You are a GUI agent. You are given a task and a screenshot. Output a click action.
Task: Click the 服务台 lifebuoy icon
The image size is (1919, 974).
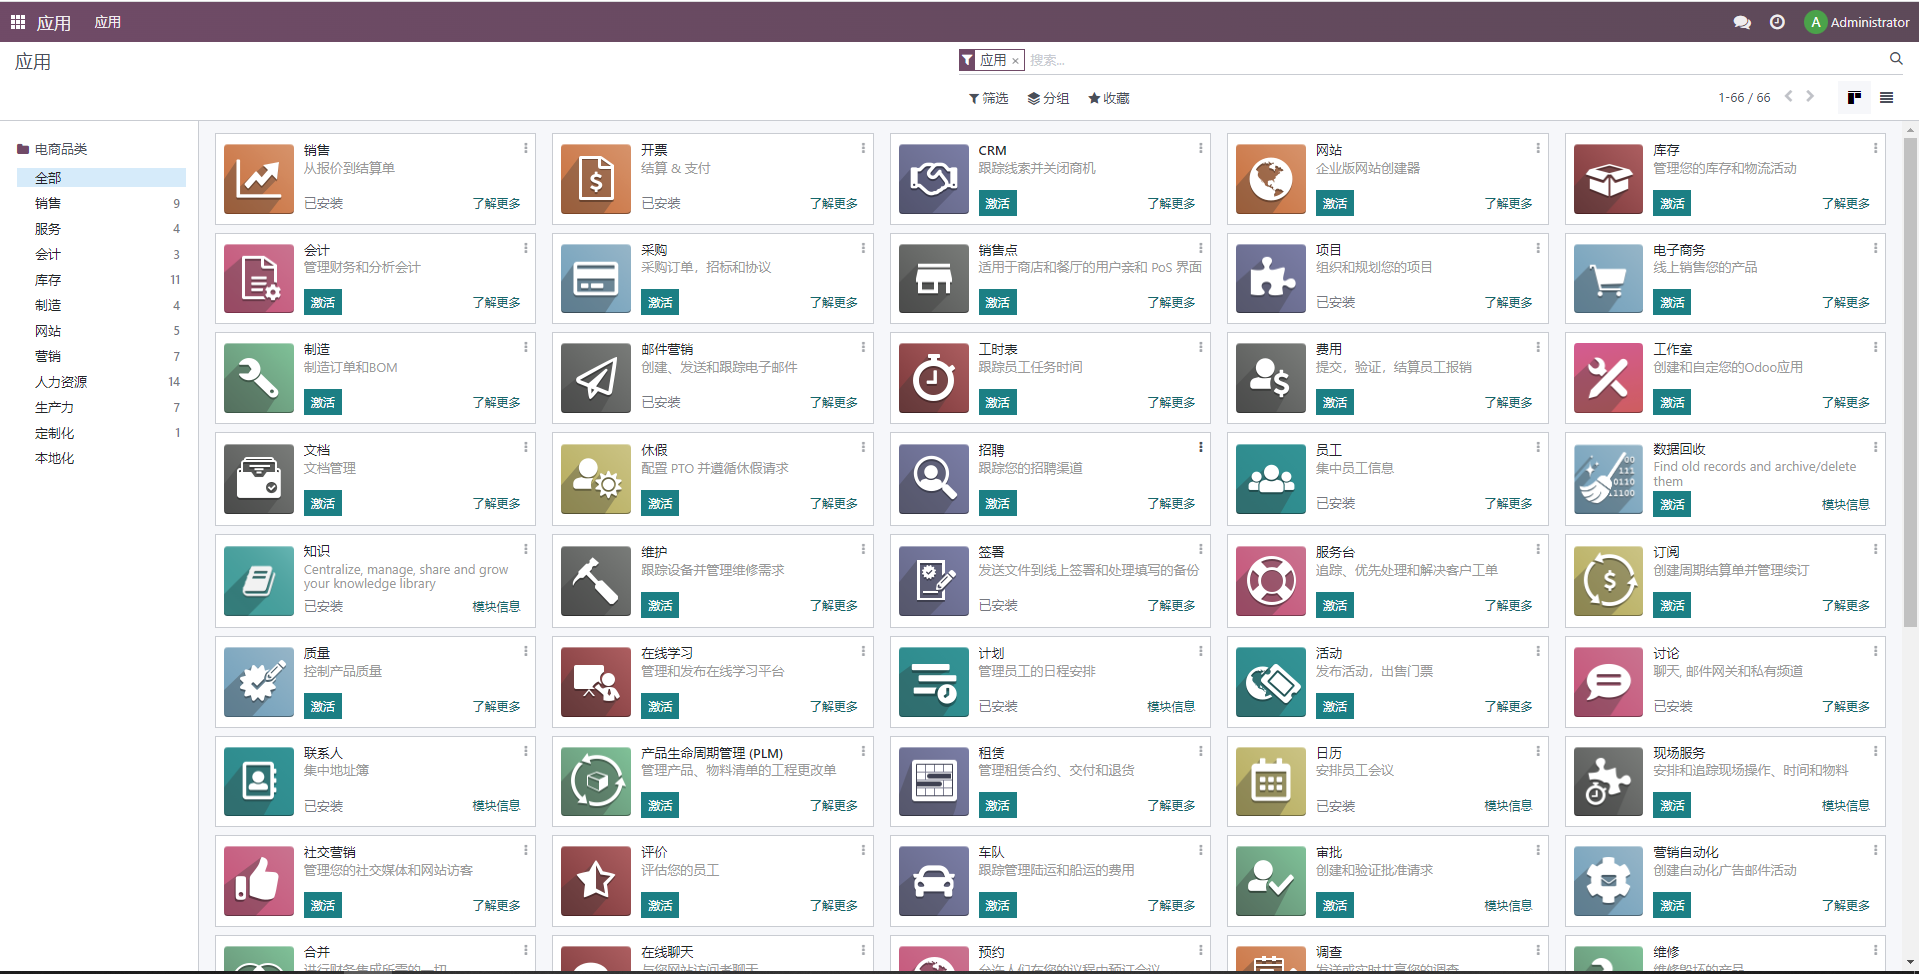(x=1271, y=581)
